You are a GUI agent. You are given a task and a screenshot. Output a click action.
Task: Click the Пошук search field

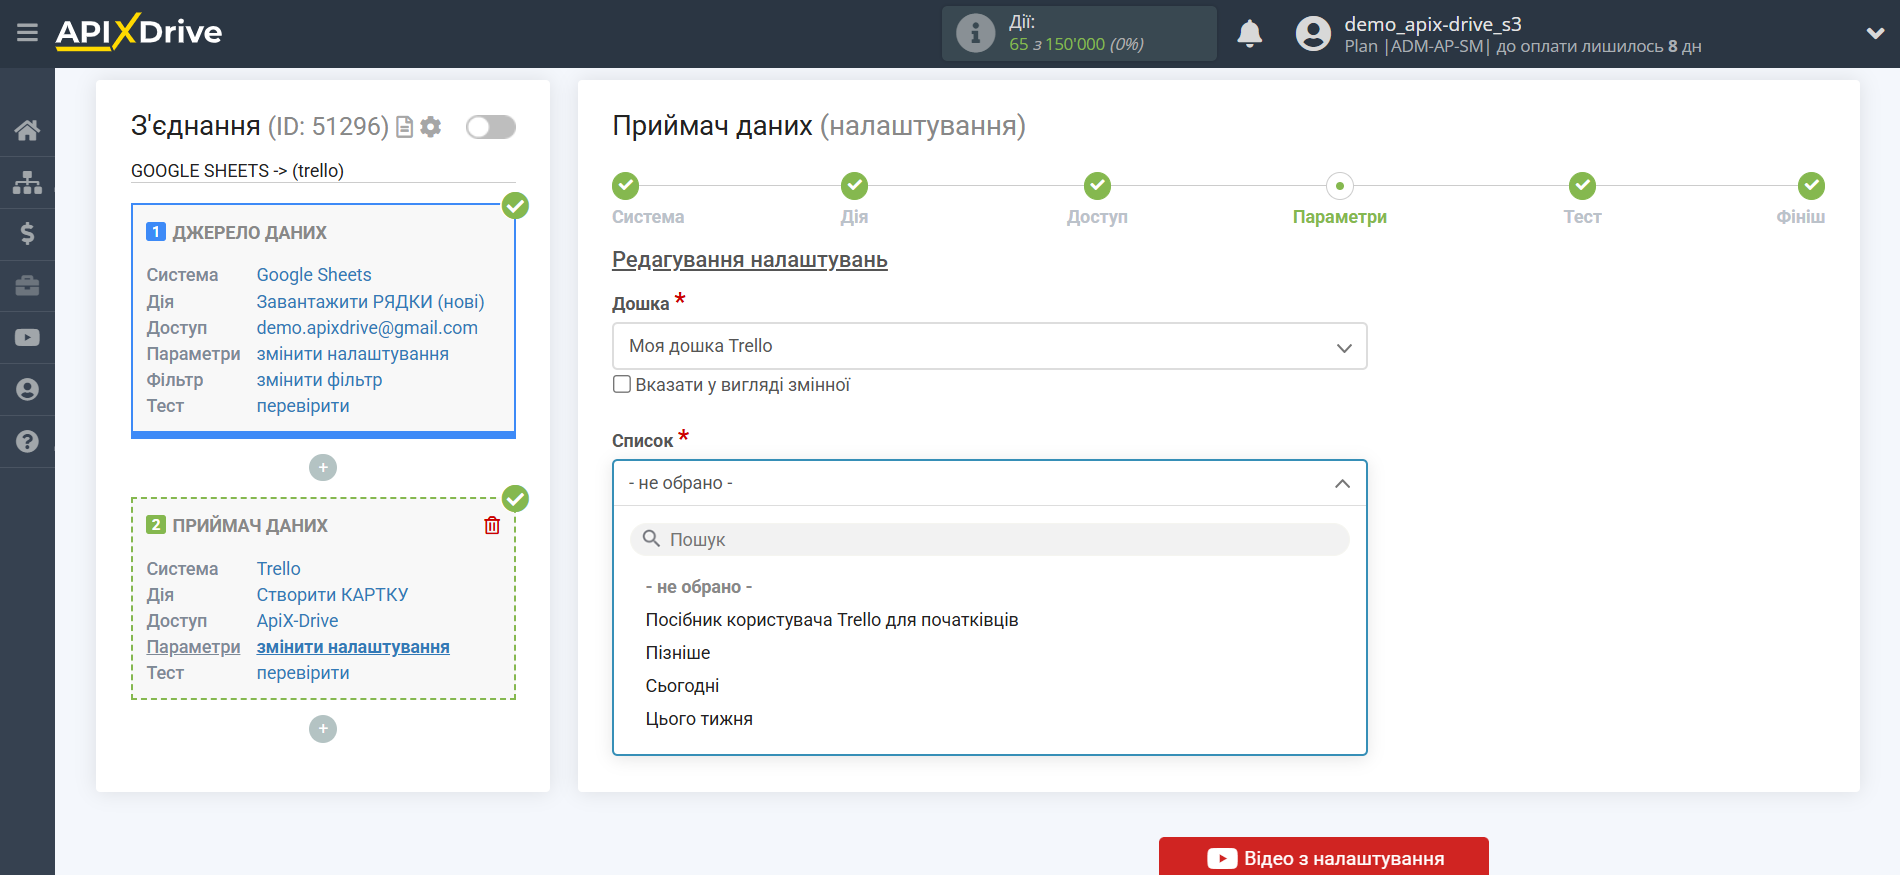989,540
